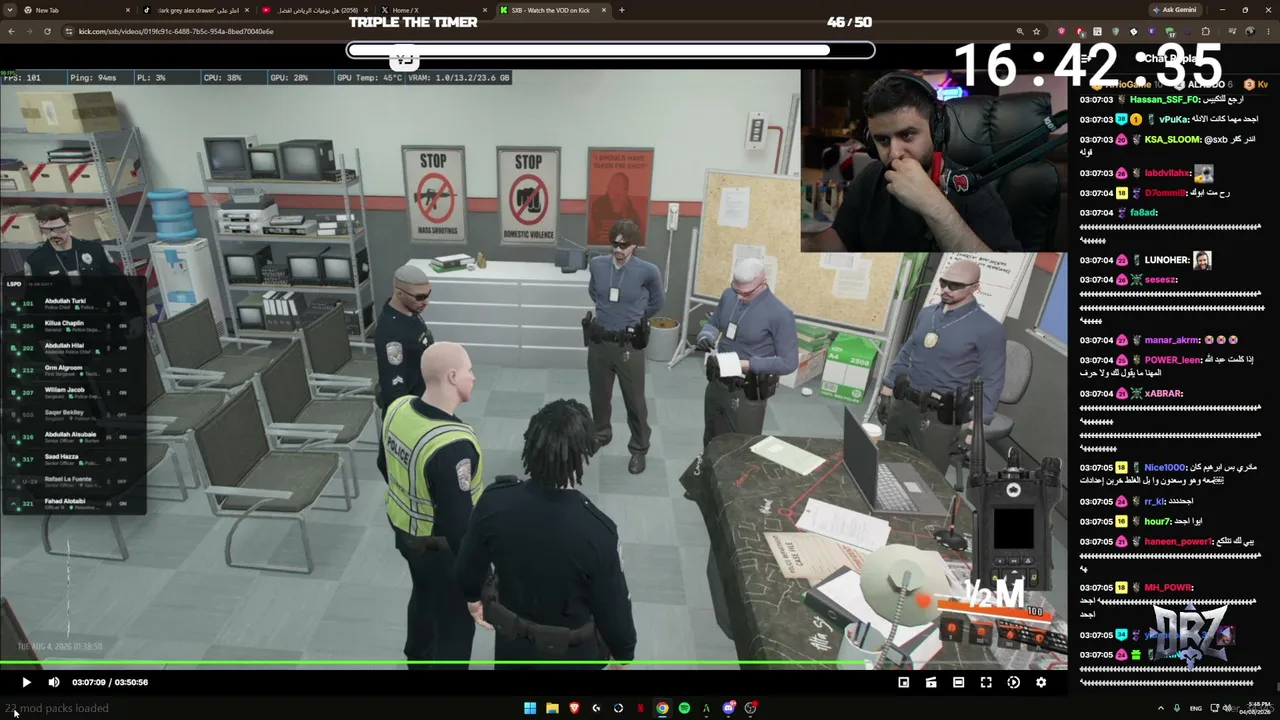1280x720 pixels.
Task: Open the Windows Start menu
Action: (530, 708)
